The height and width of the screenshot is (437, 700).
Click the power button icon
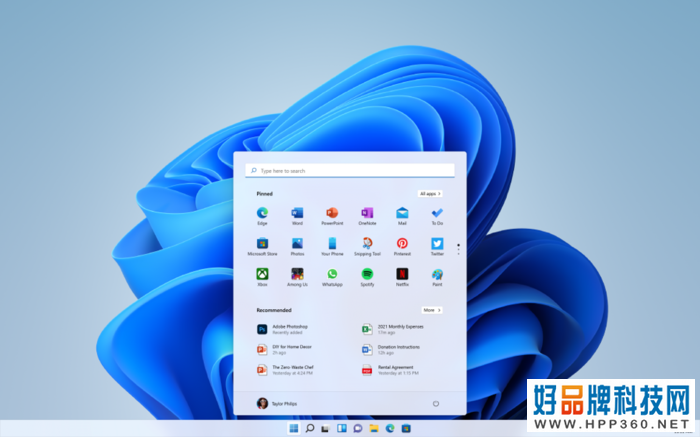436,404
